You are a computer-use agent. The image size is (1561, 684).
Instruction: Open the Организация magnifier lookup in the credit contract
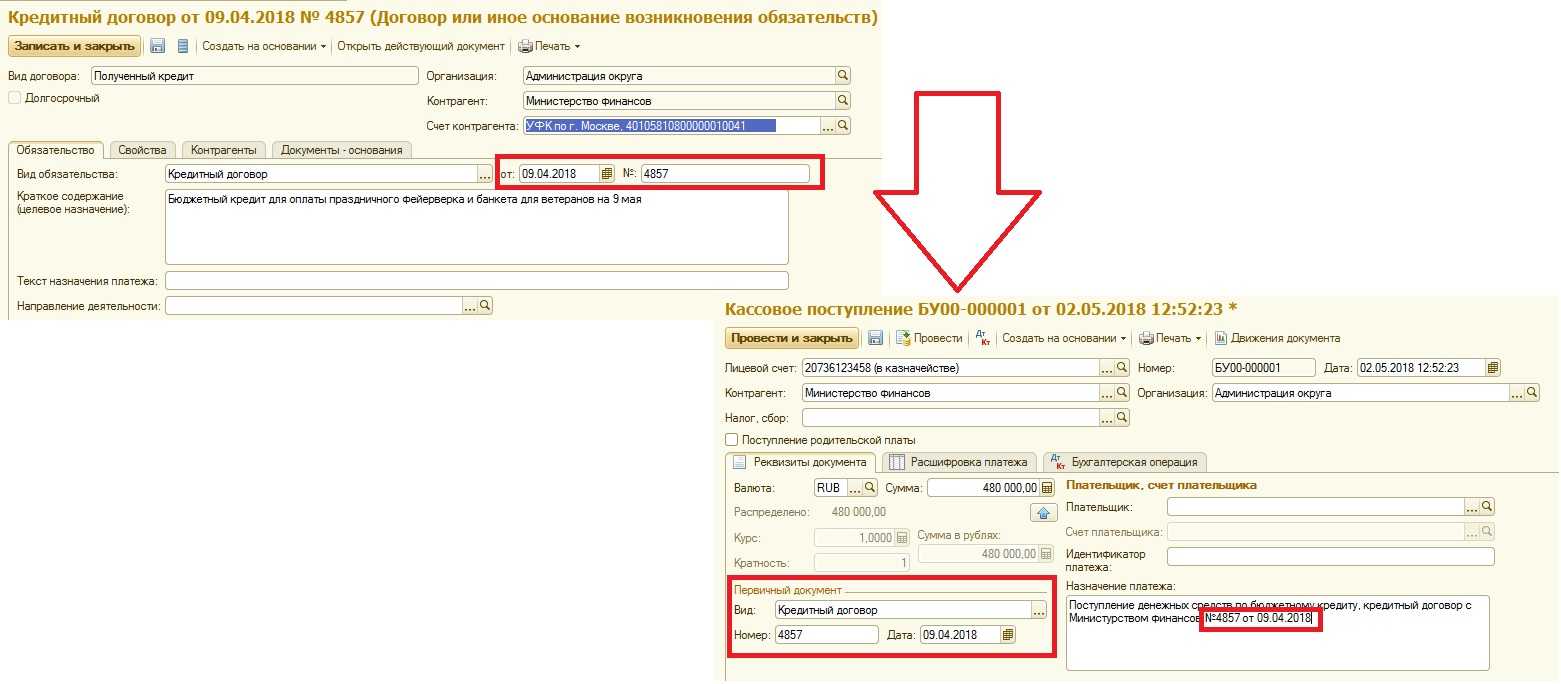[x=842, y=76]
